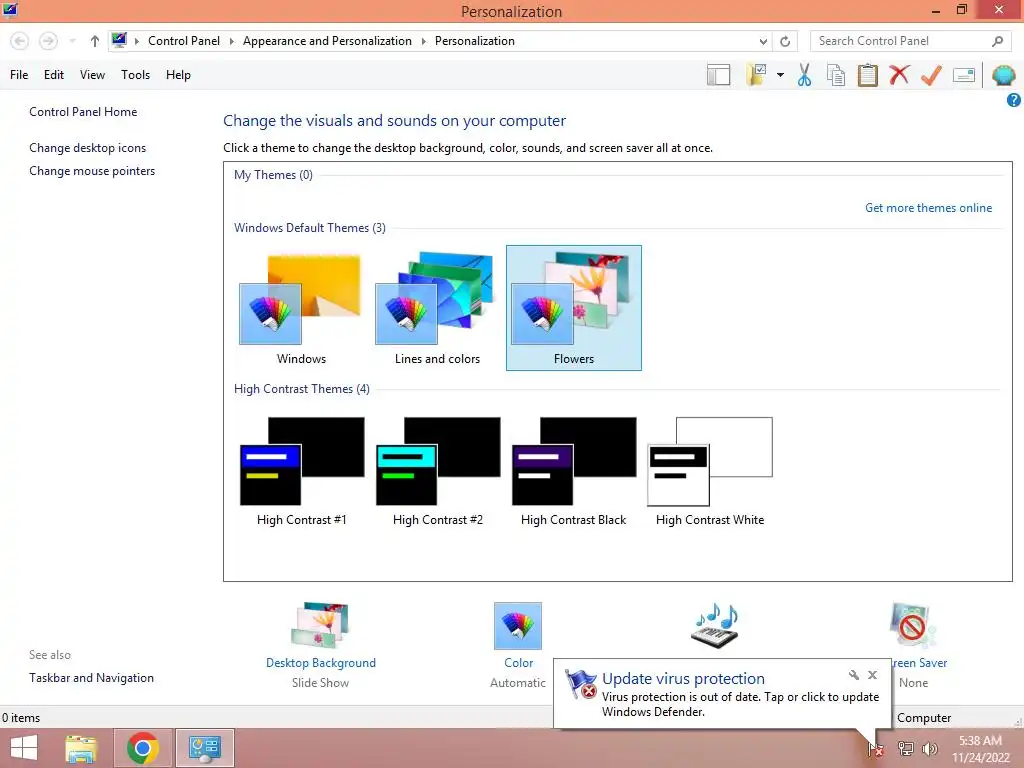Expand the address bar history dropdown
The image size is (1024, 768).
click(x=763, y=41)
